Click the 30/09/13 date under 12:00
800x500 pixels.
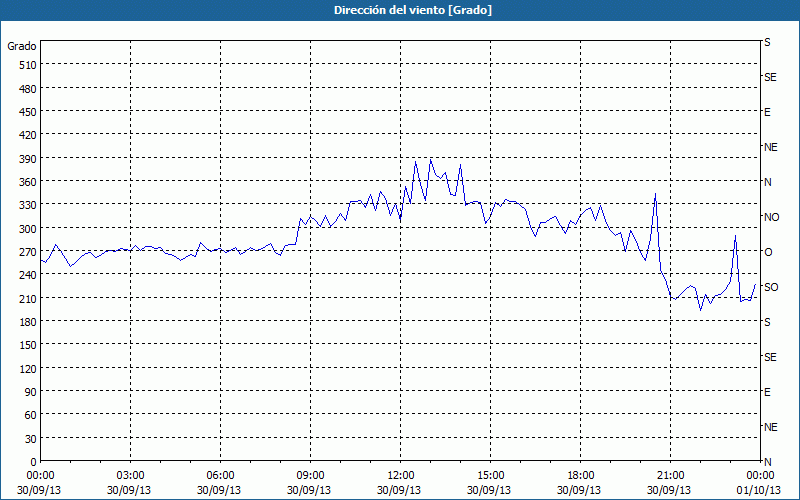pos(399,490)
